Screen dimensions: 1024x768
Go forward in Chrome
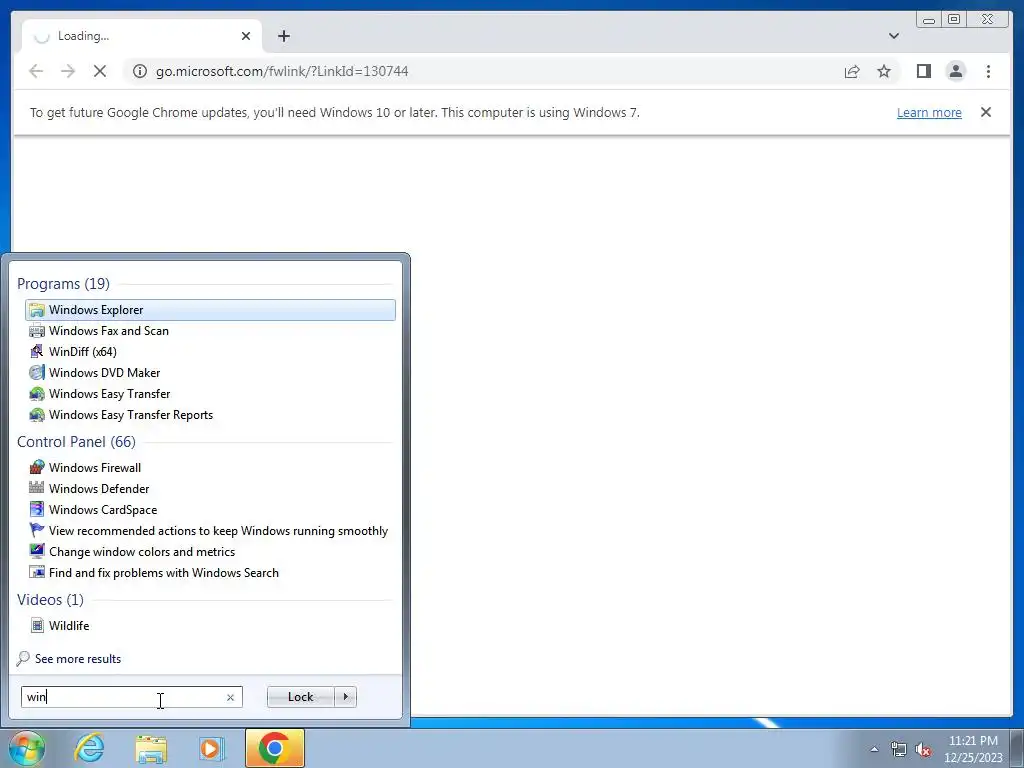pos(68,71)
